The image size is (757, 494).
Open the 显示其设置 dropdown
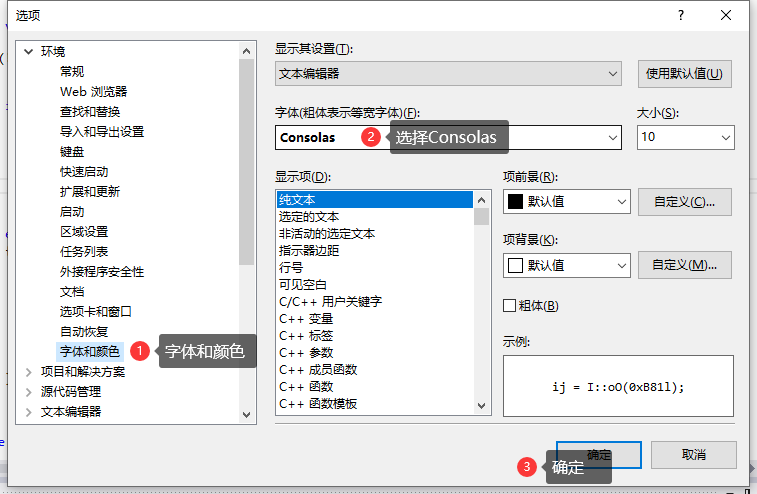pyautogui.click(x=448, y=73)
